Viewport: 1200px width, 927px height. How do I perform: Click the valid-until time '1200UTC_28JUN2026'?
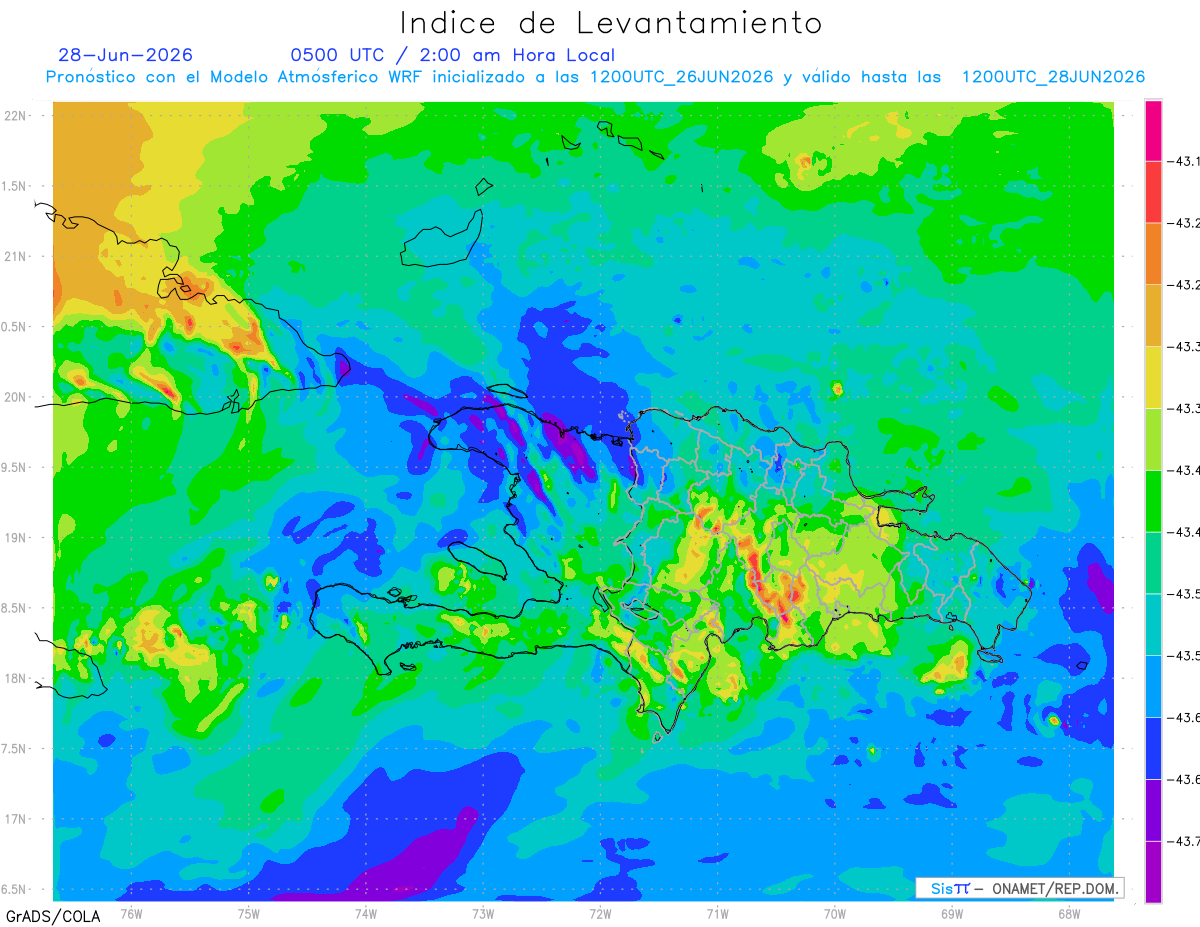click(x=1053, y=77)
